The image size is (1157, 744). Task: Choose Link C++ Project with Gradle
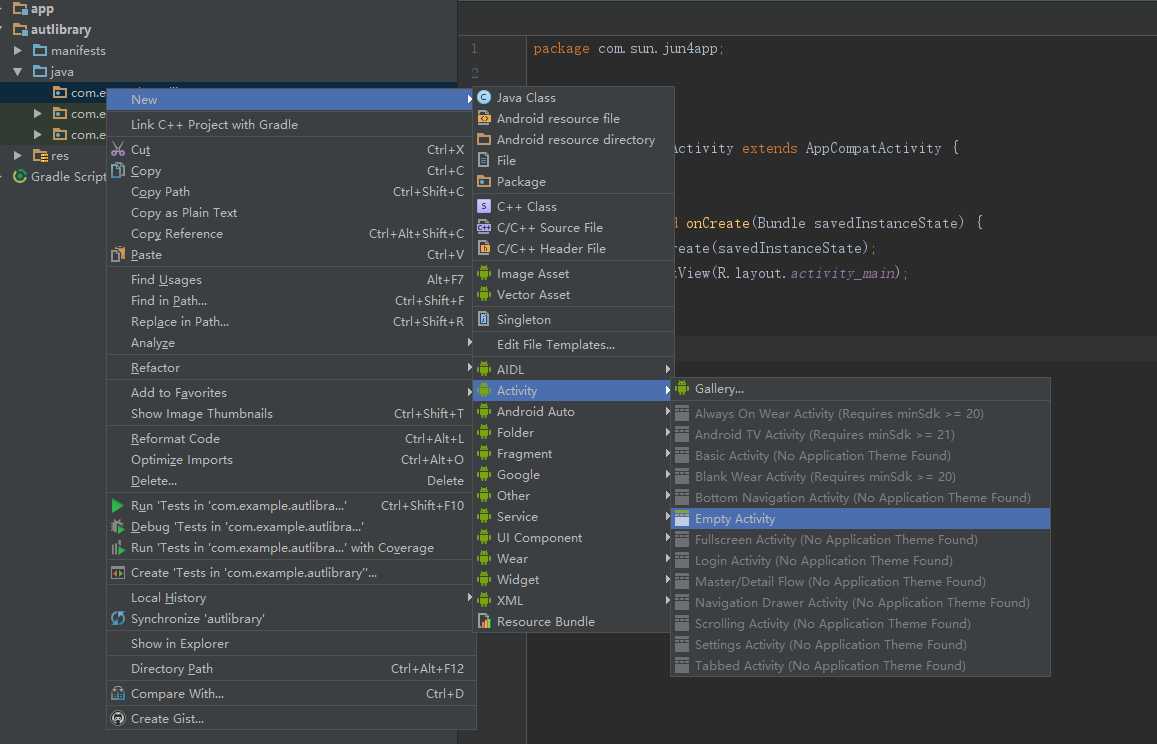[x=291, y=125]
